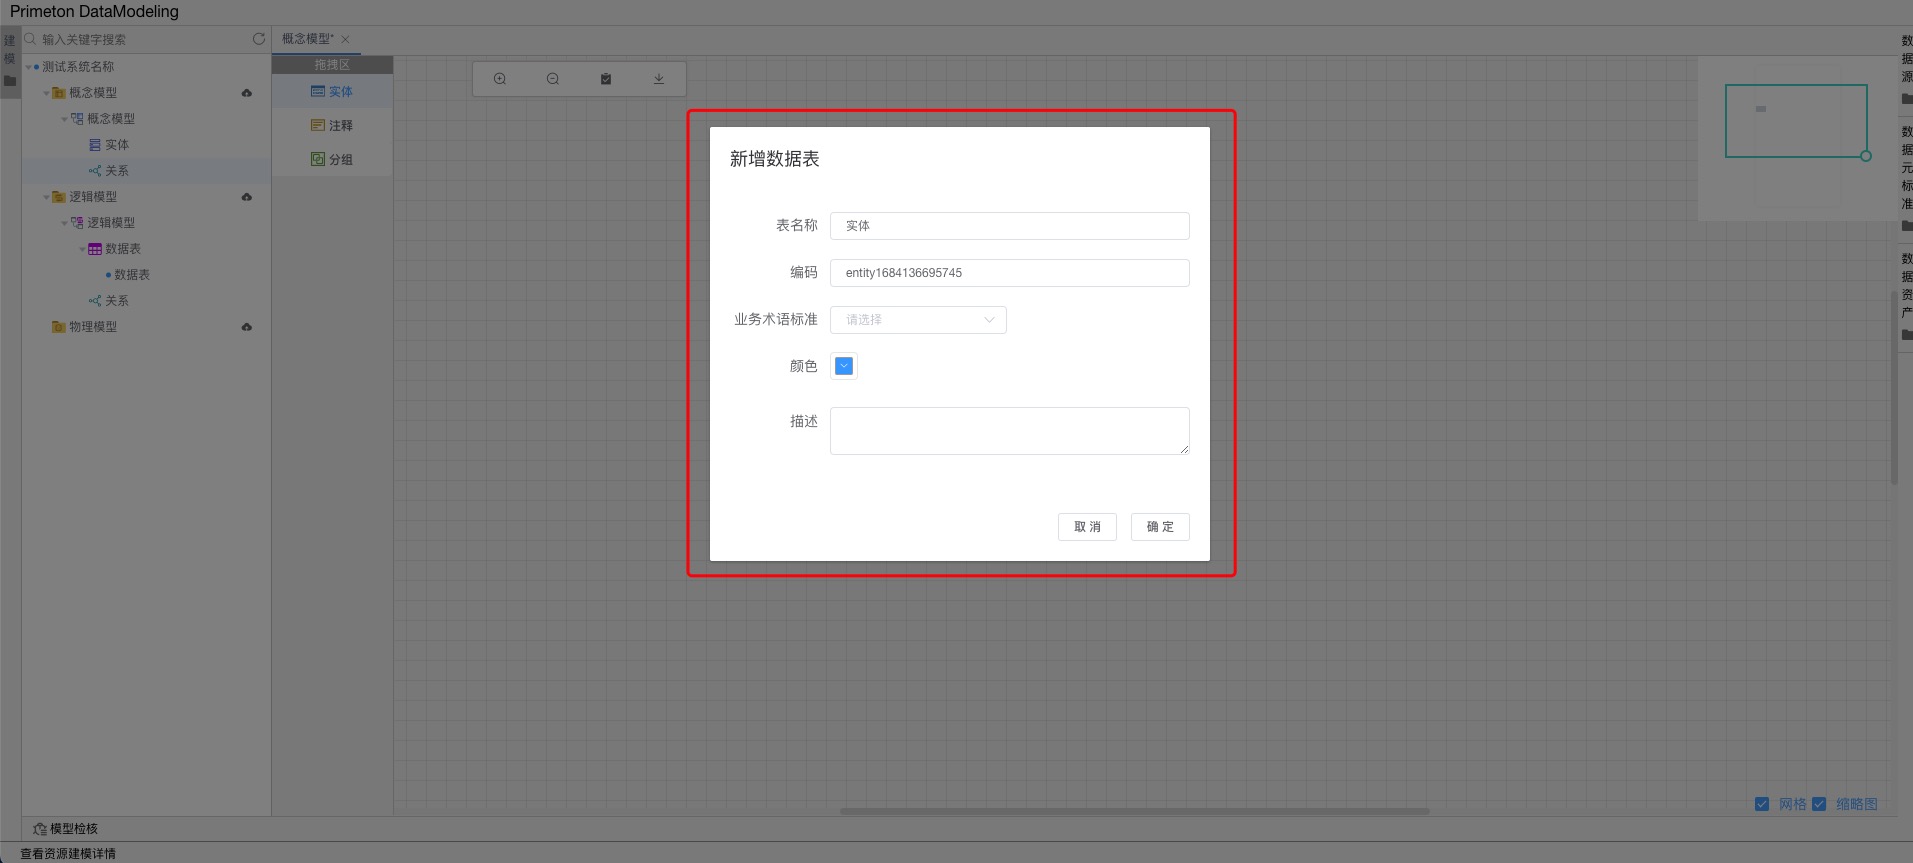Image resolution: width=1913 pixels, height=863 pixels.
Task: Click the zoom in magnifier icon
Action: [500, 79]
